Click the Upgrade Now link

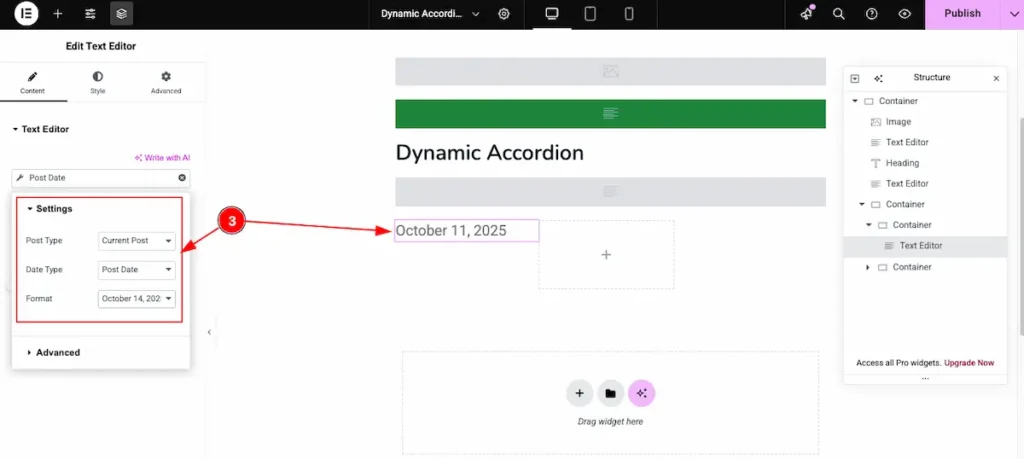click(x=969, y=363)
